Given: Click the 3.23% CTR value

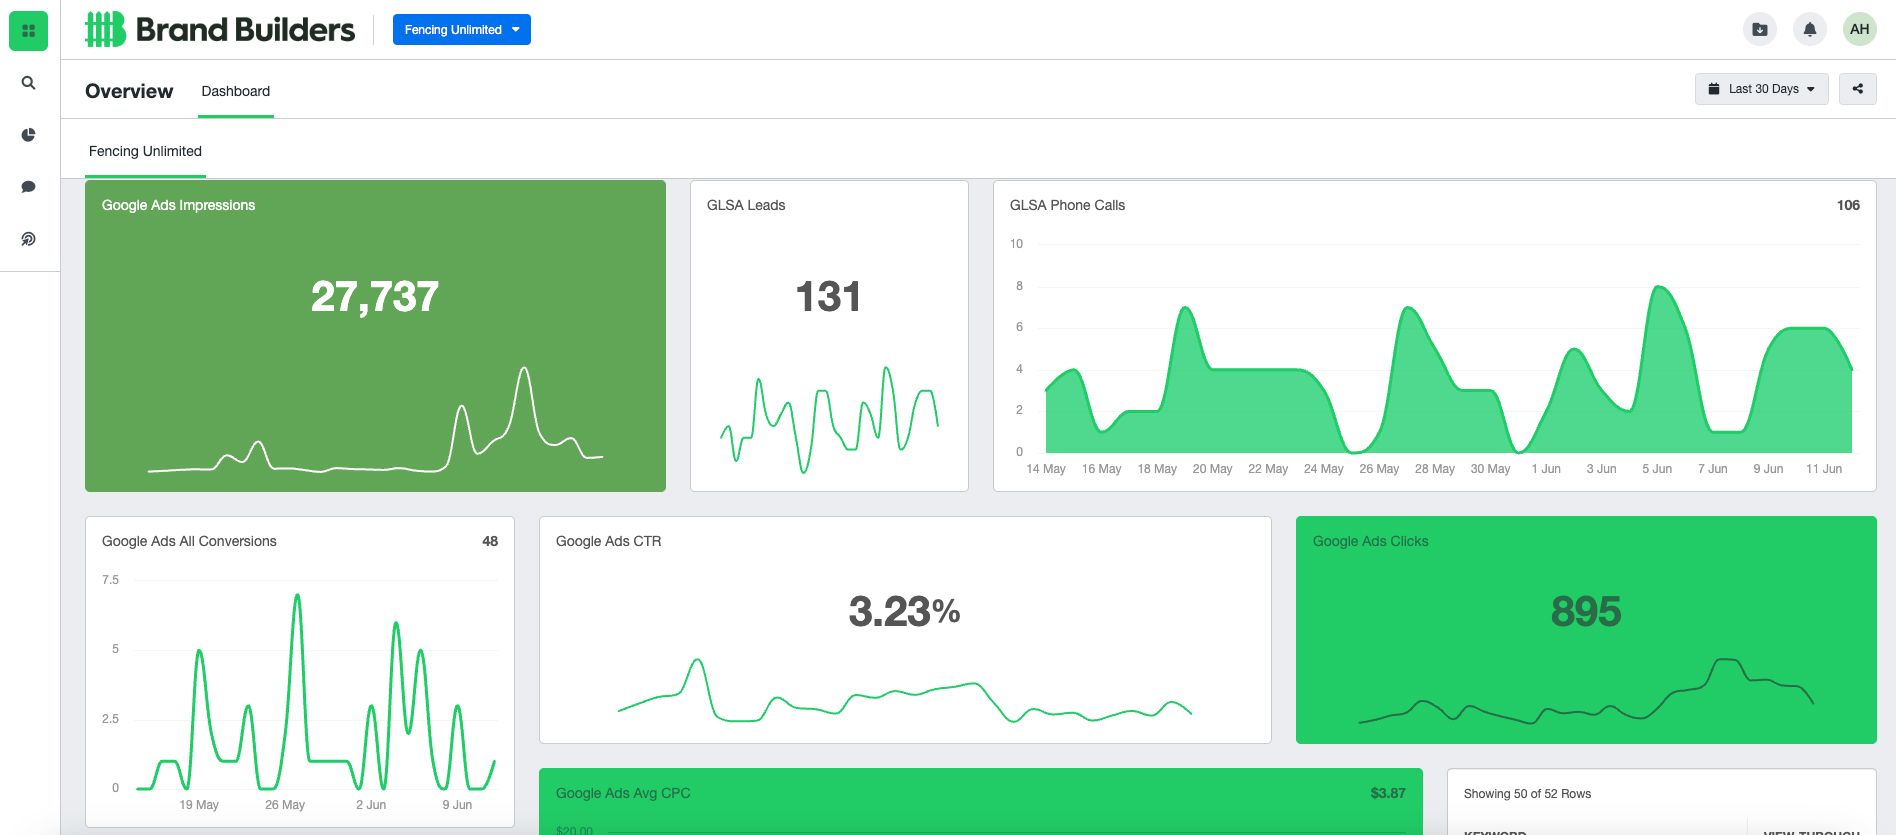Looking at the screenshot, I should [x=905, y=612].
